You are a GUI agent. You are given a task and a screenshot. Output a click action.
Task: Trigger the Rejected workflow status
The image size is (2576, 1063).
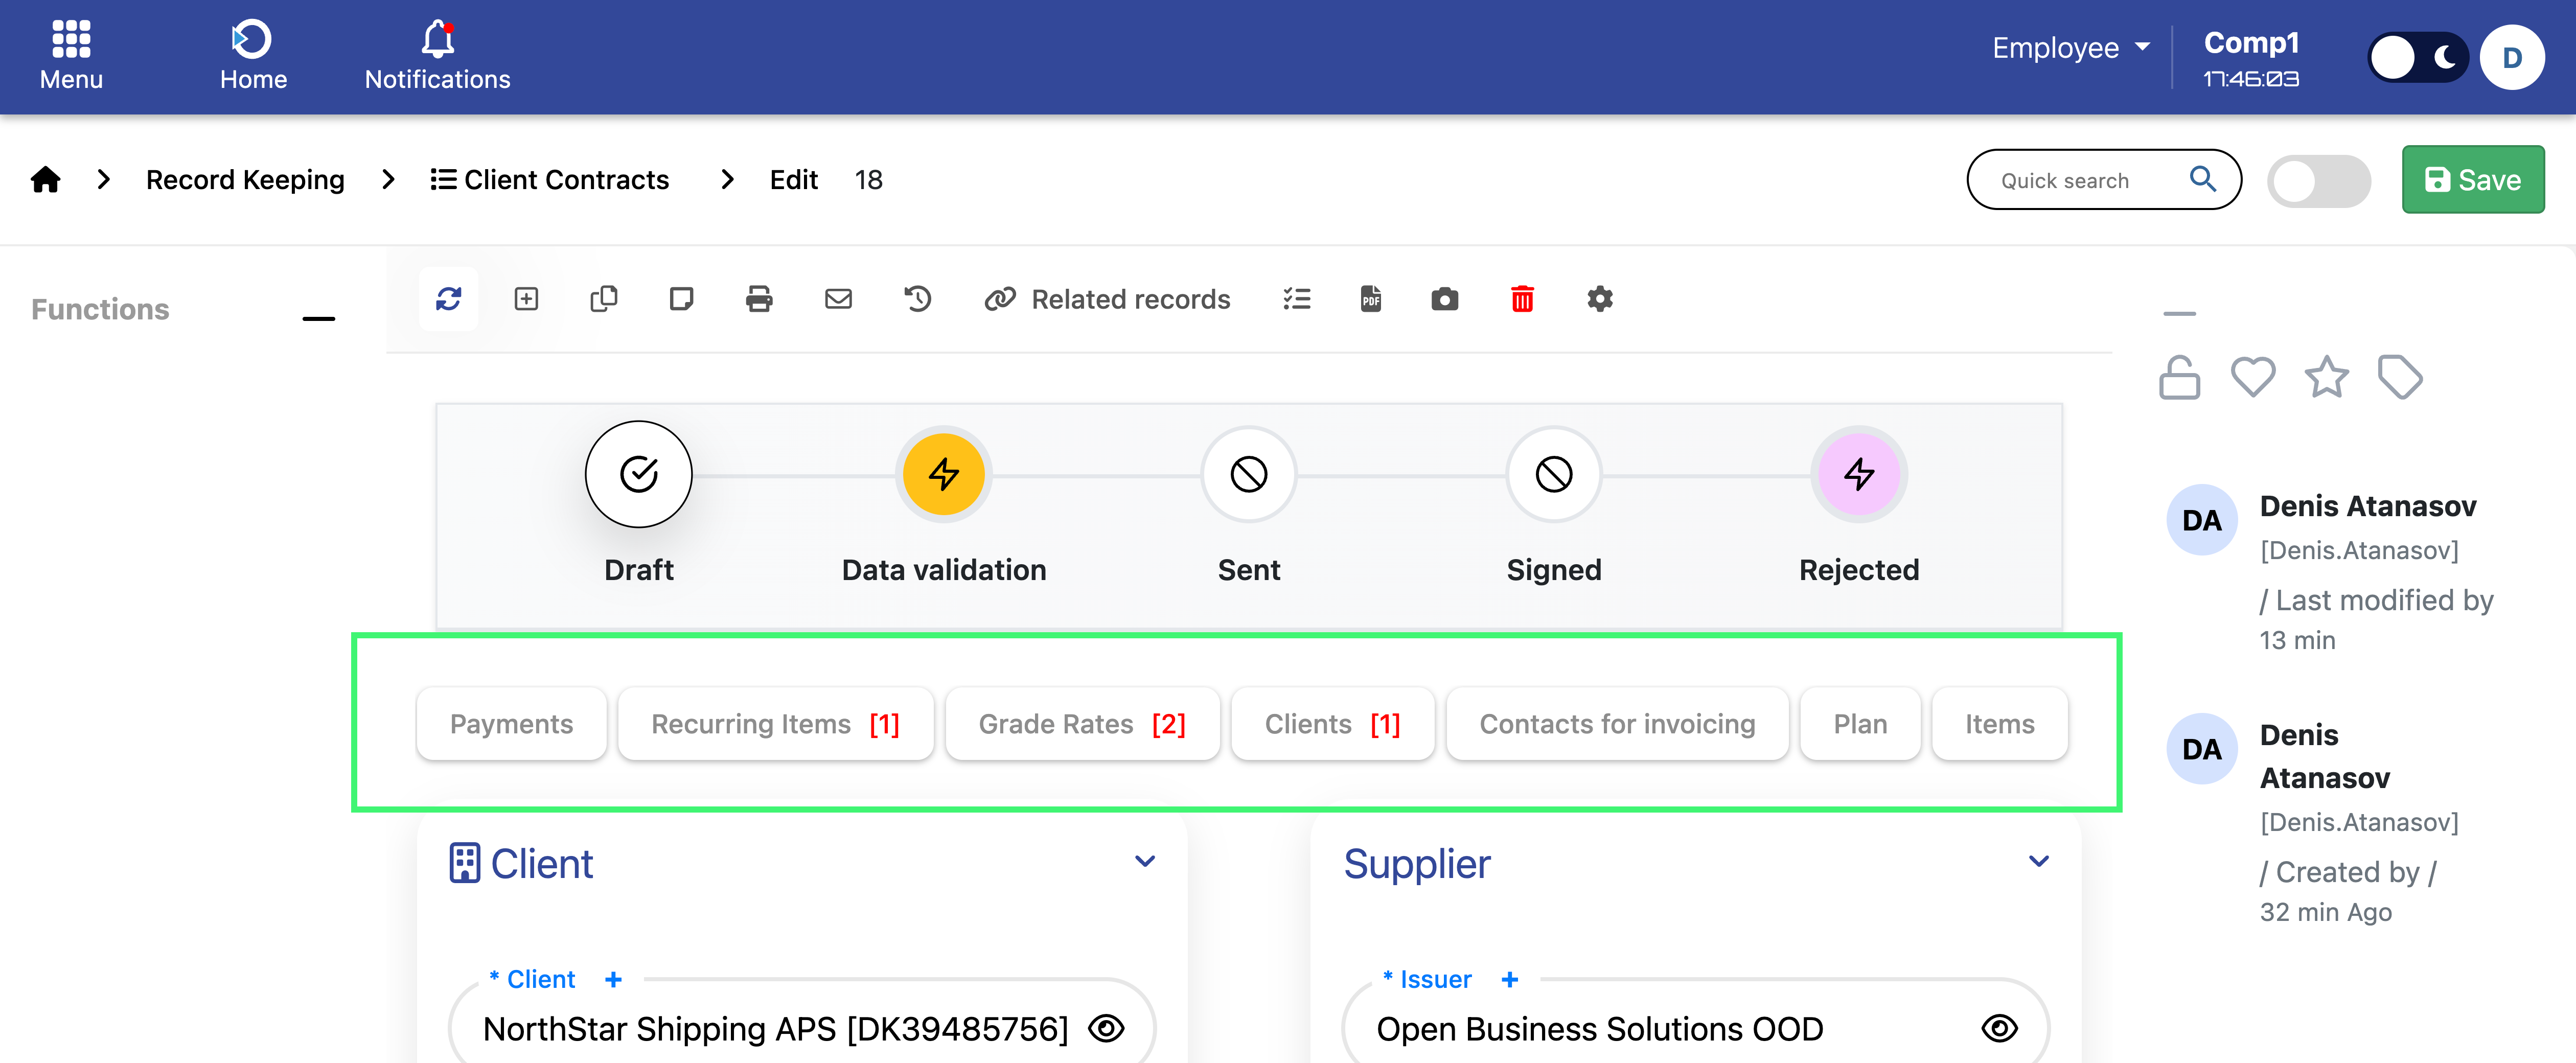click(x=1859, y=474)
